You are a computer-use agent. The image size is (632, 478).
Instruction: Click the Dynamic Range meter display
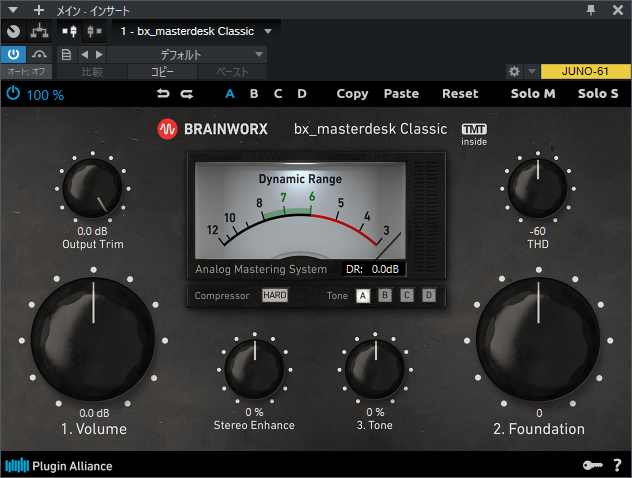[300, 210]
